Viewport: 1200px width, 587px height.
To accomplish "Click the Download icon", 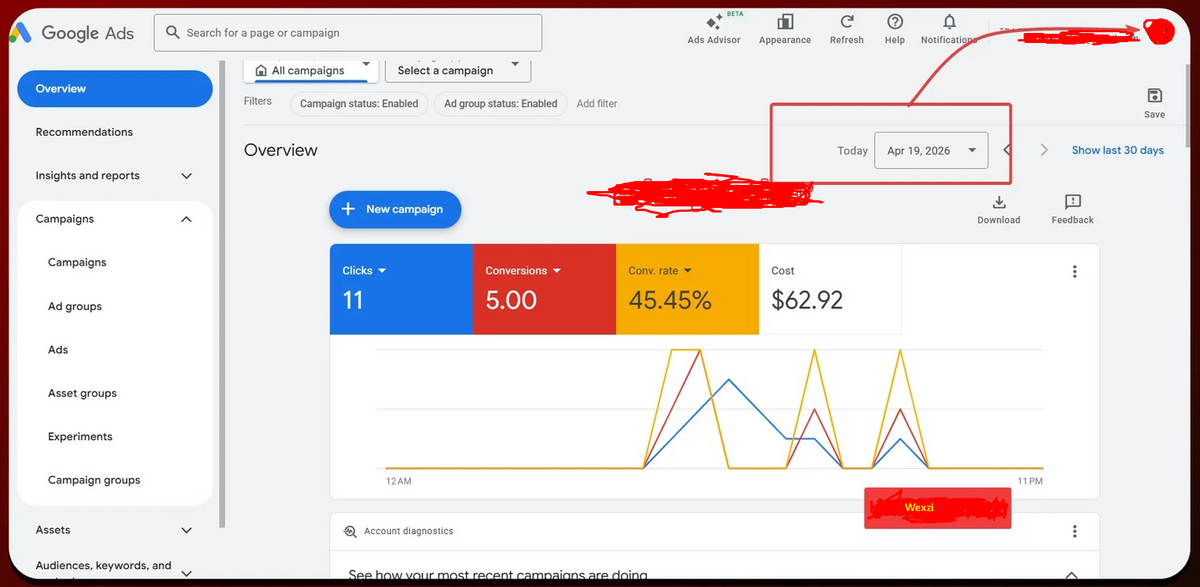I will 999,202.
